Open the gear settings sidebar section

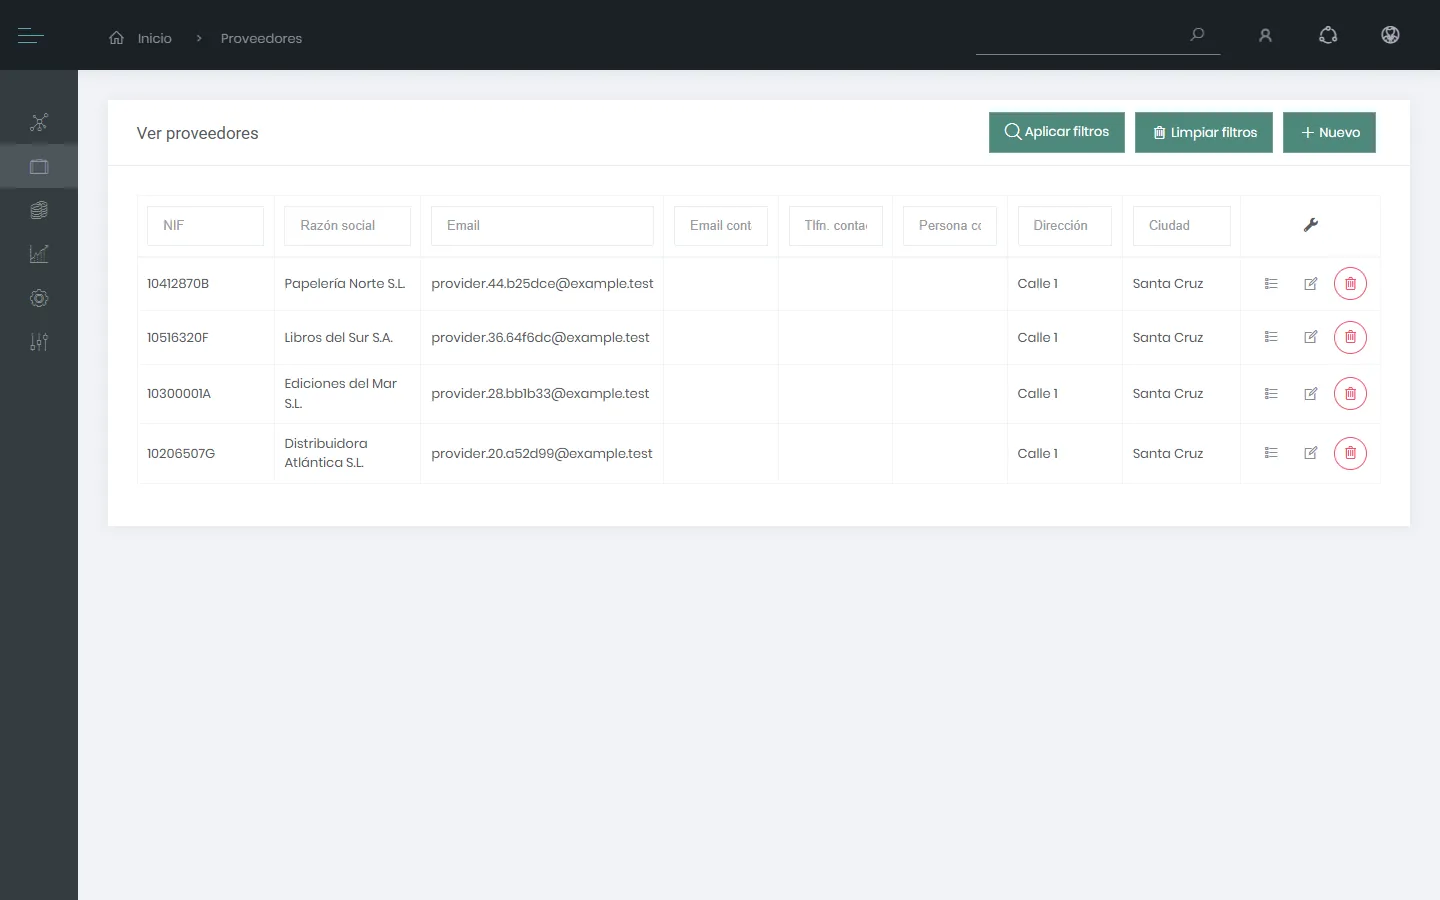[39, 298]
